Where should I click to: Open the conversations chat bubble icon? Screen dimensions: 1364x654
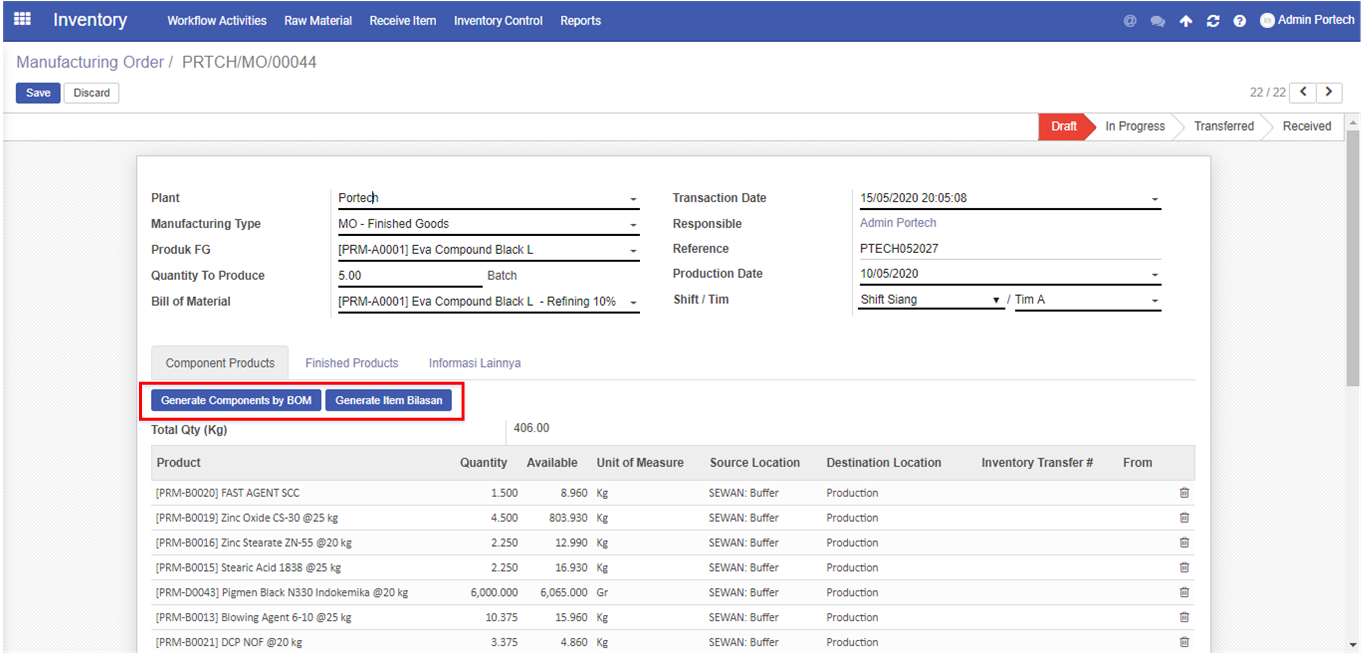point(1157,21)
